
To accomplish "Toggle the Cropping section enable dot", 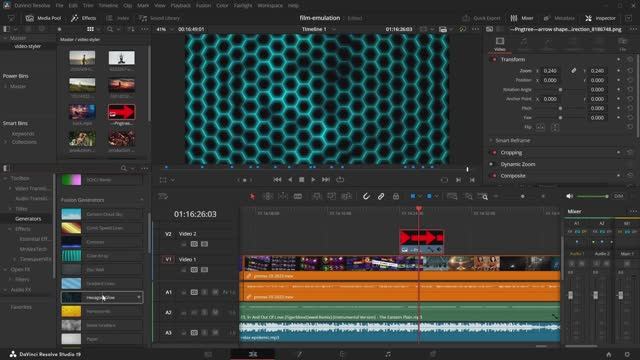I will pyautogui.click(x=494, y=153).
